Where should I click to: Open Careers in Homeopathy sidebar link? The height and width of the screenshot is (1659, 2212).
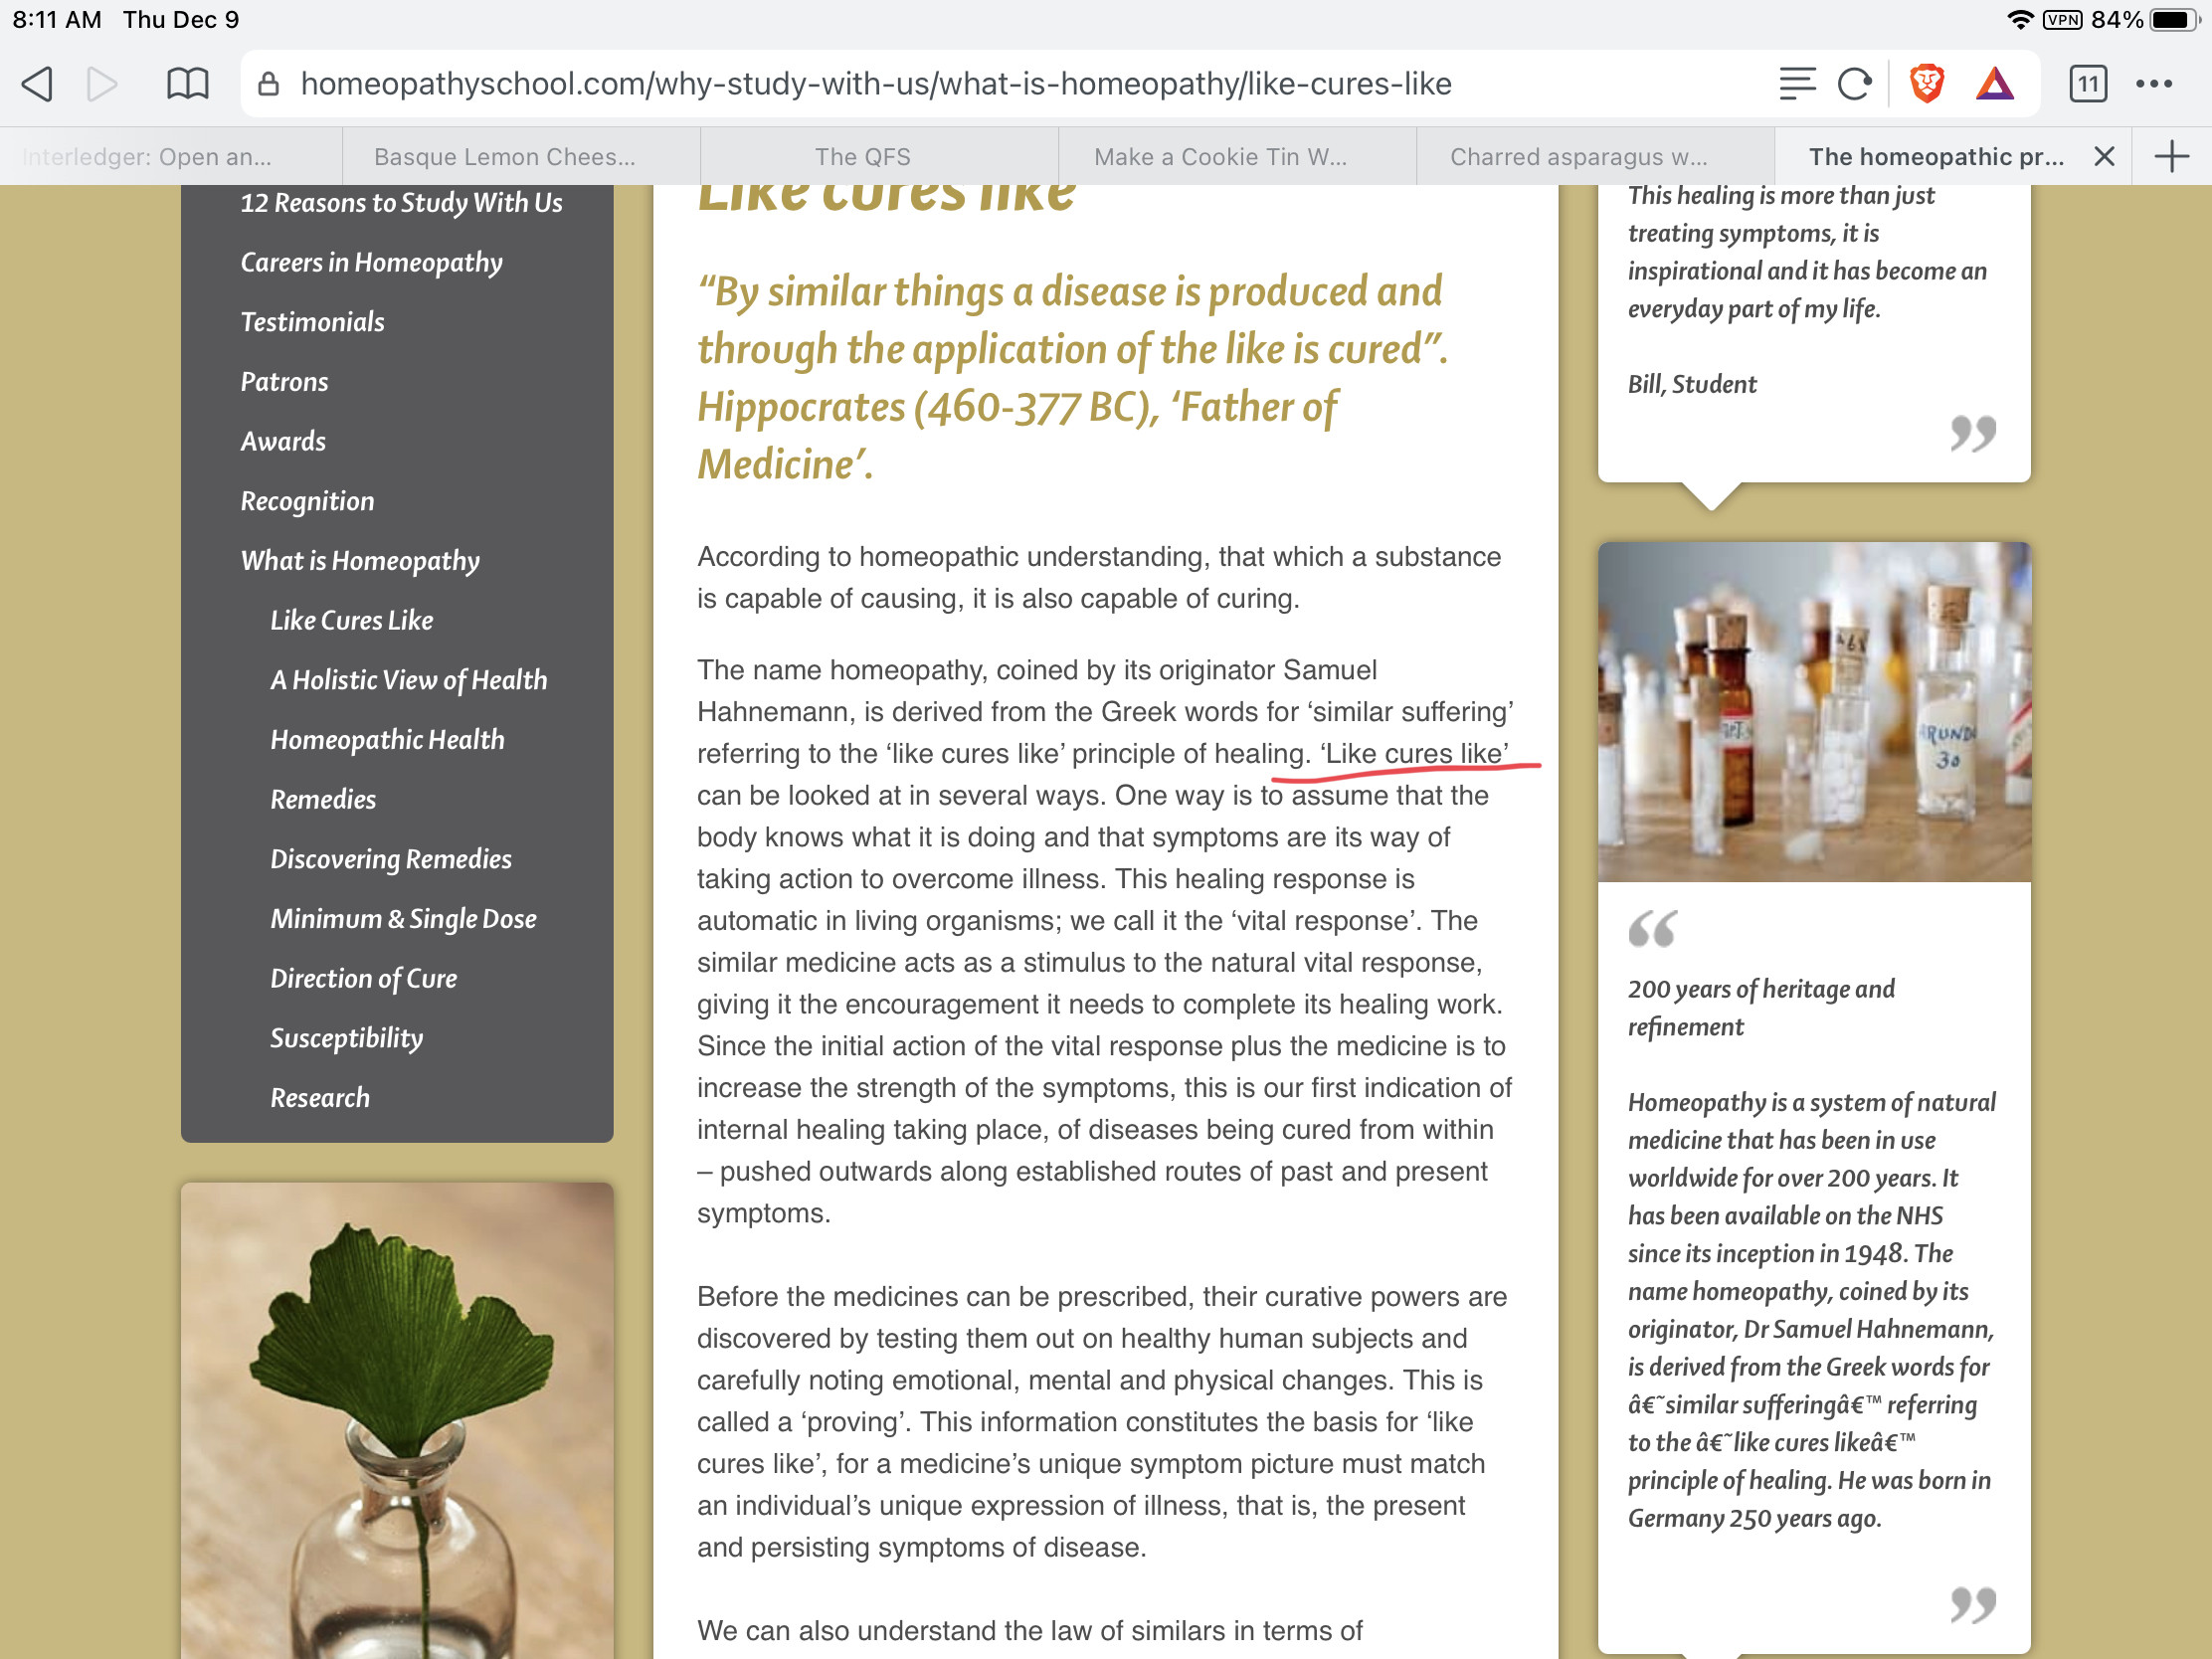371,262
